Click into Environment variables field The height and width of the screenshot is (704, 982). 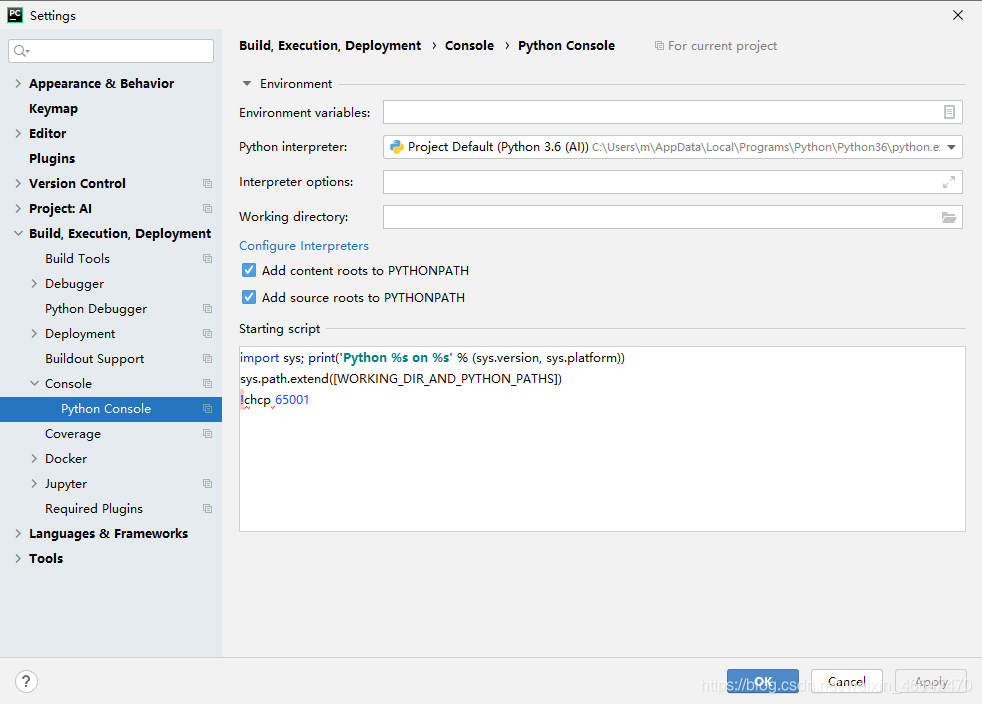(673, 112)
